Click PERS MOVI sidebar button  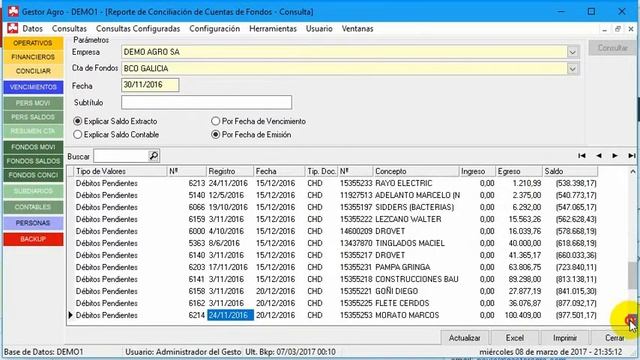(33, 103)
